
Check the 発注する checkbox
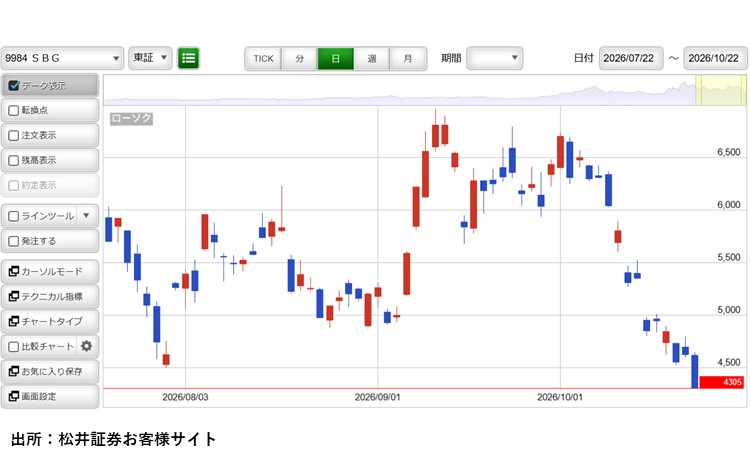point(14,241)
